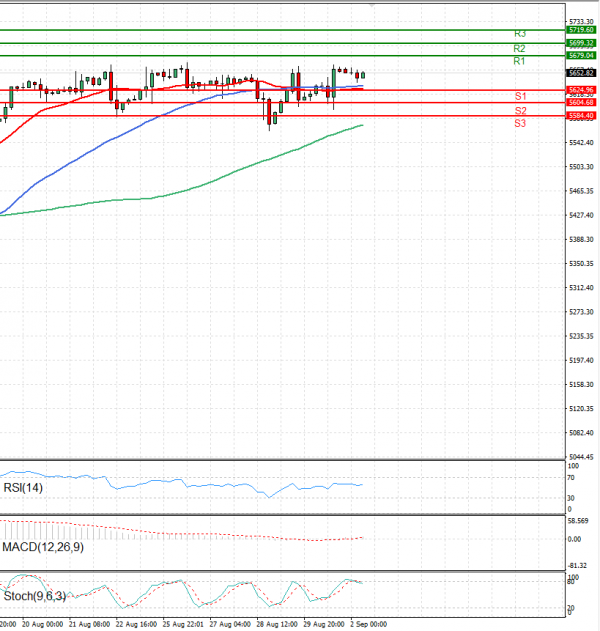Image resolution: width=600 pixels, height=631 pixels.
Task: Click the 21 Aug 08:00 time label
Action: pos(89,625)
